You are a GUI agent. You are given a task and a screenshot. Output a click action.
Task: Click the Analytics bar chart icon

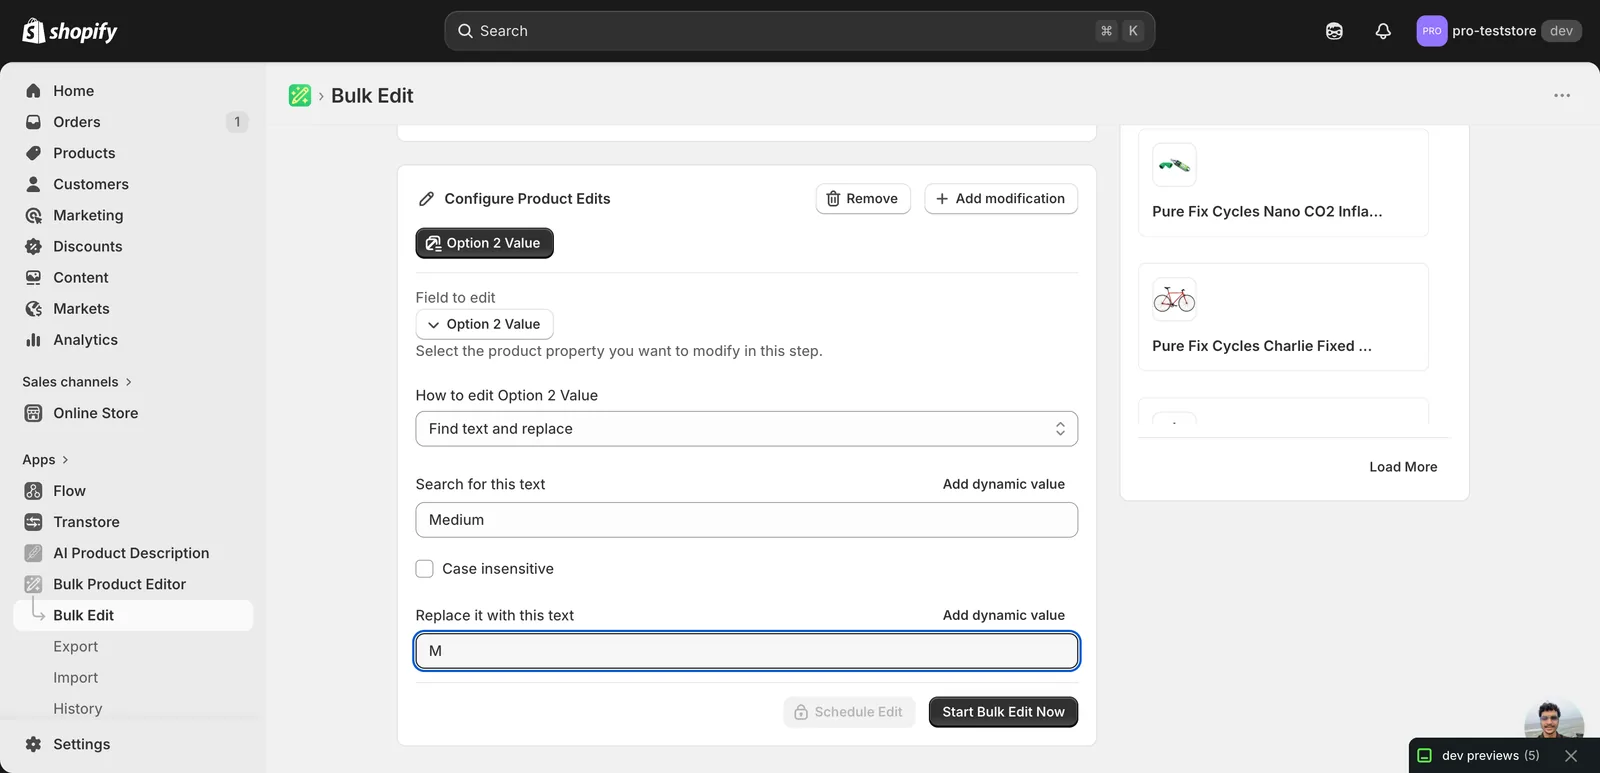[x=33, y=340]
